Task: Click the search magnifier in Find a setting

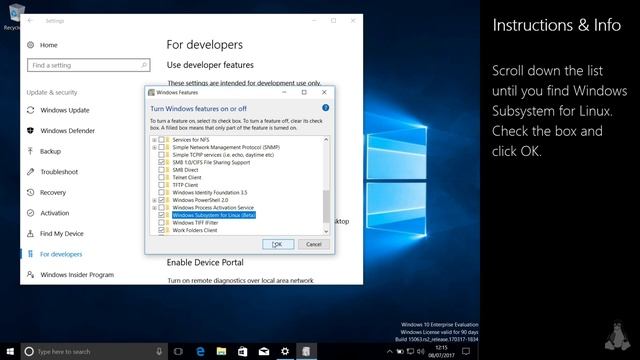Action: click(x=144, y=65)
